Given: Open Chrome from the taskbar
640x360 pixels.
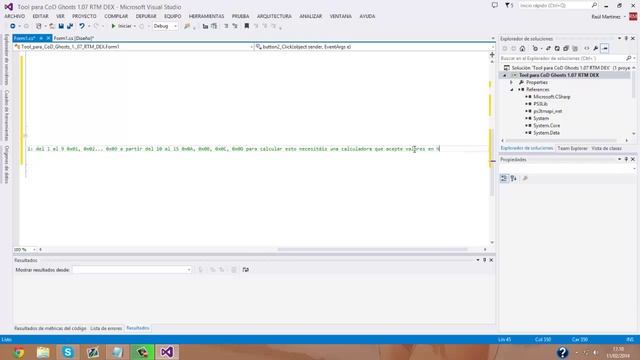Looking at the screenshot, I should 18,352.
